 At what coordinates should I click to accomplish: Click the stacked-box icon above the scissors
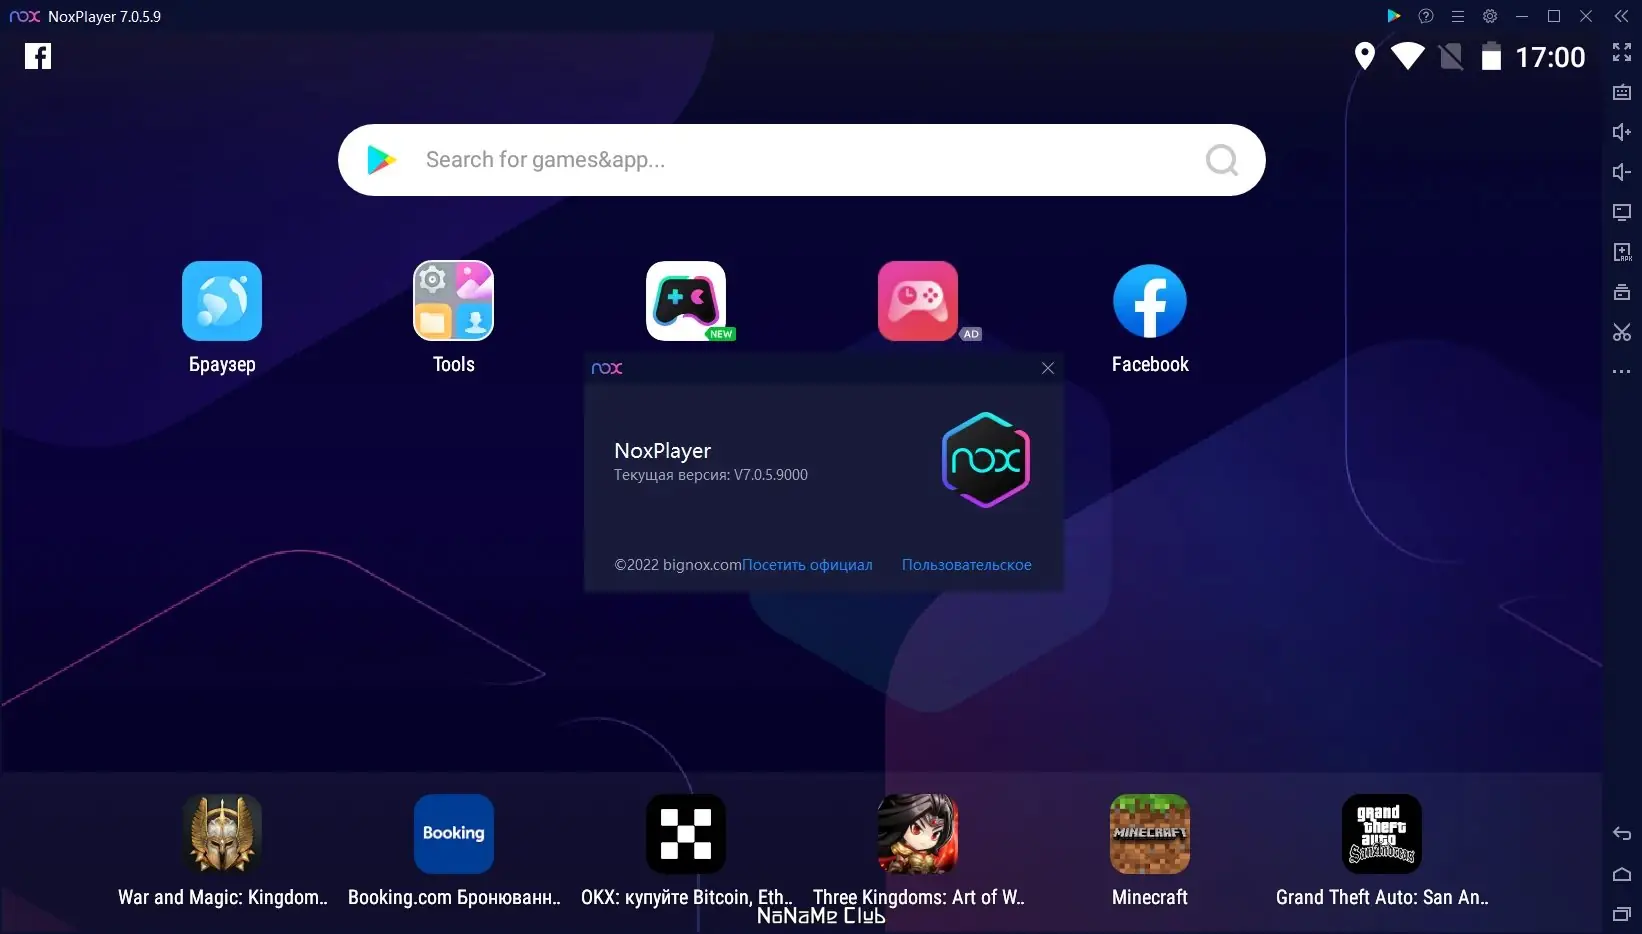1622,292
